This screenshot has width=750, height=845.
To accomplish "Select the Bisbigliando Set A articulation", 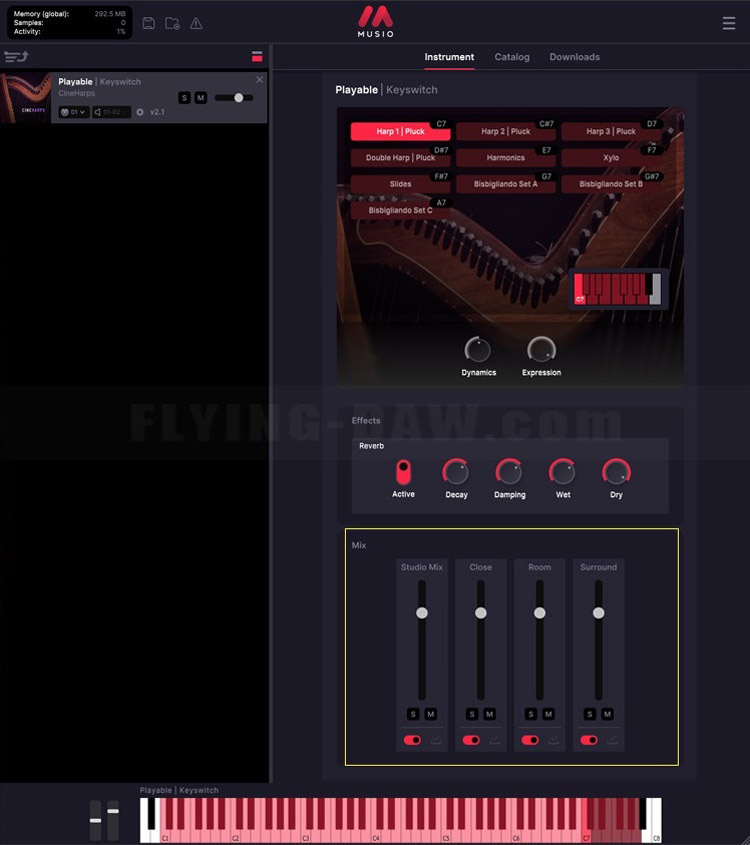I will pos(505,184).
